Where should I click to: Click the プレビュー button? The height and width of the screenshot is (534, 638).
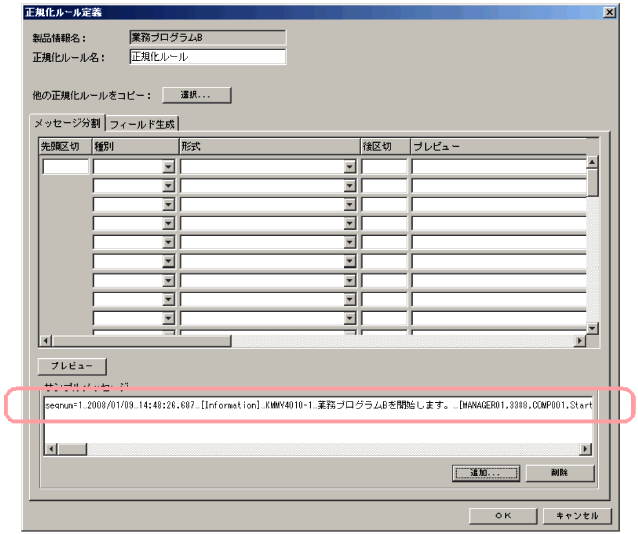(x=72, y=366)
